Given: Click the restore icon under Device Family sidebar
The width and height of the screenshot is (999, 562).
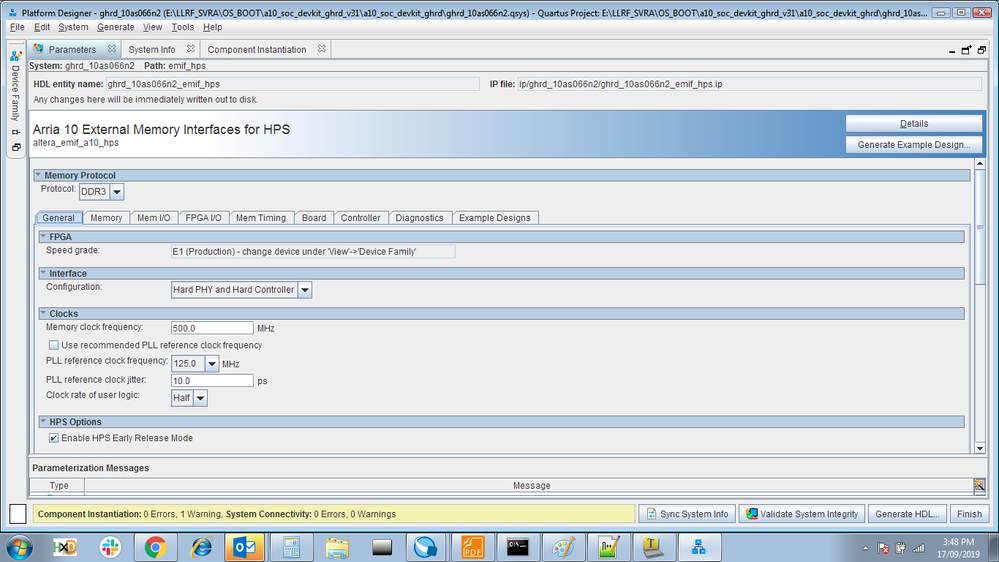Looking at the screenshot, I should click(16, 147).
